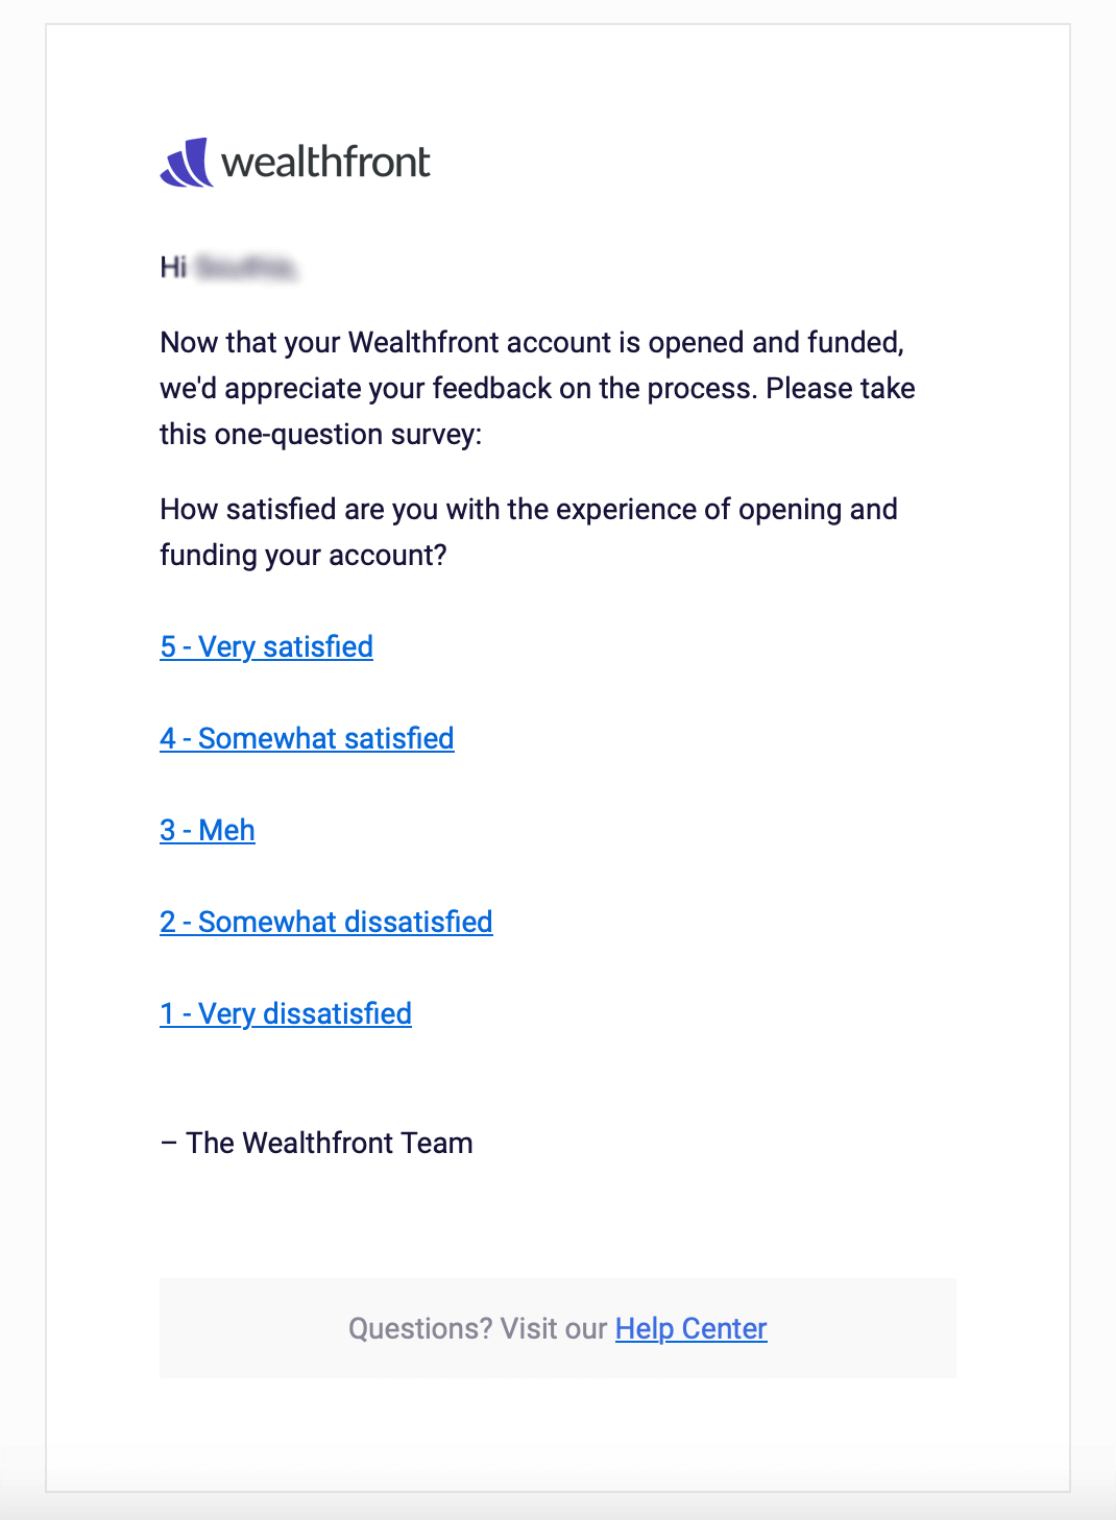The height and width of the screenshot is (1520, 1116).
Task: Click "funding your account?" question ending
Action: pyautogui.click(x=303, y=555)
